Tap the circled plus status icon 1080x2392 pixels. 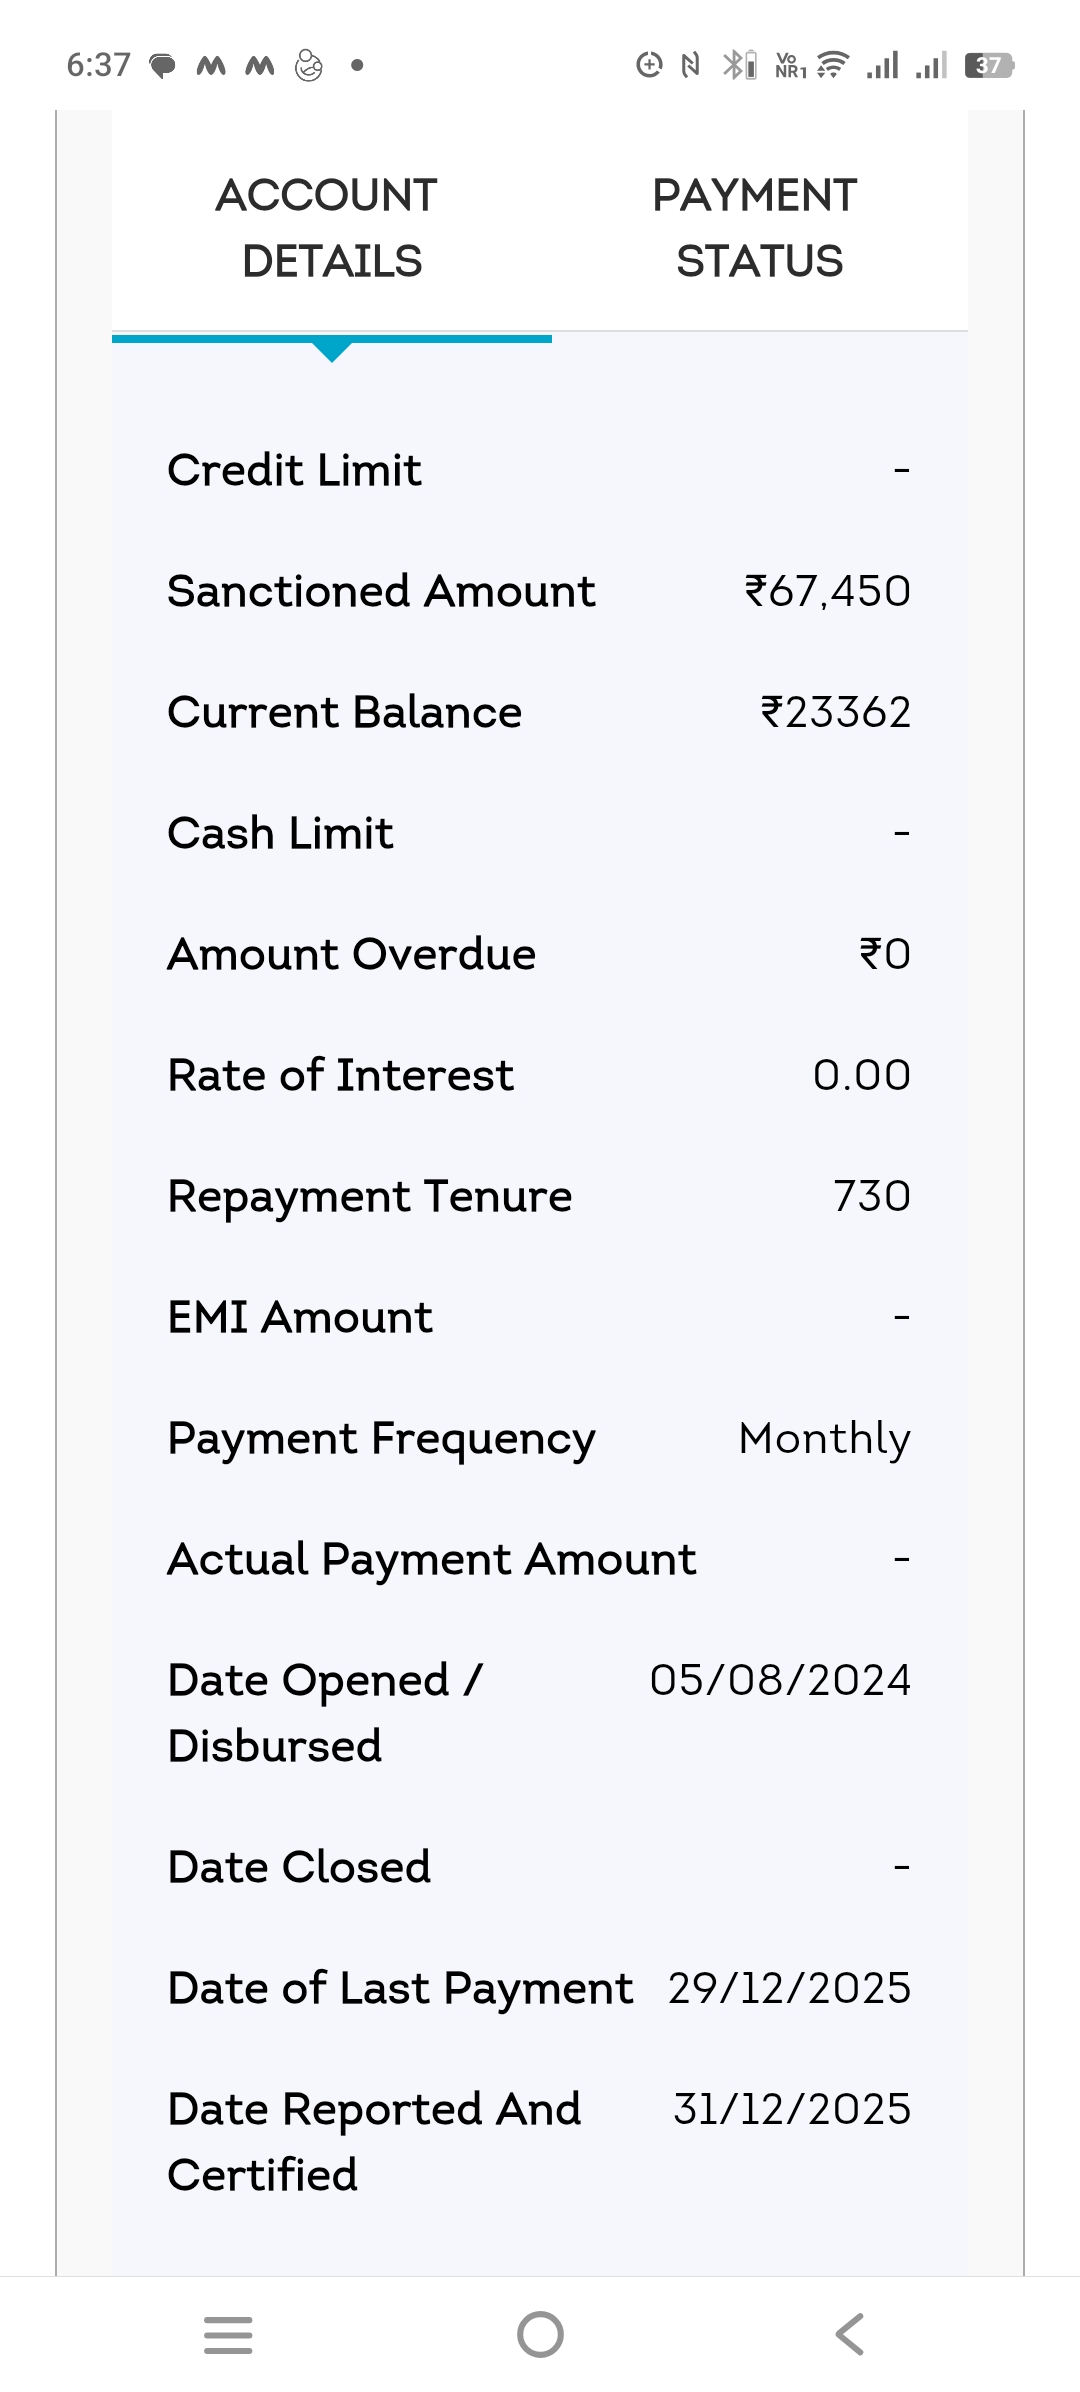(x=649, y=66)
